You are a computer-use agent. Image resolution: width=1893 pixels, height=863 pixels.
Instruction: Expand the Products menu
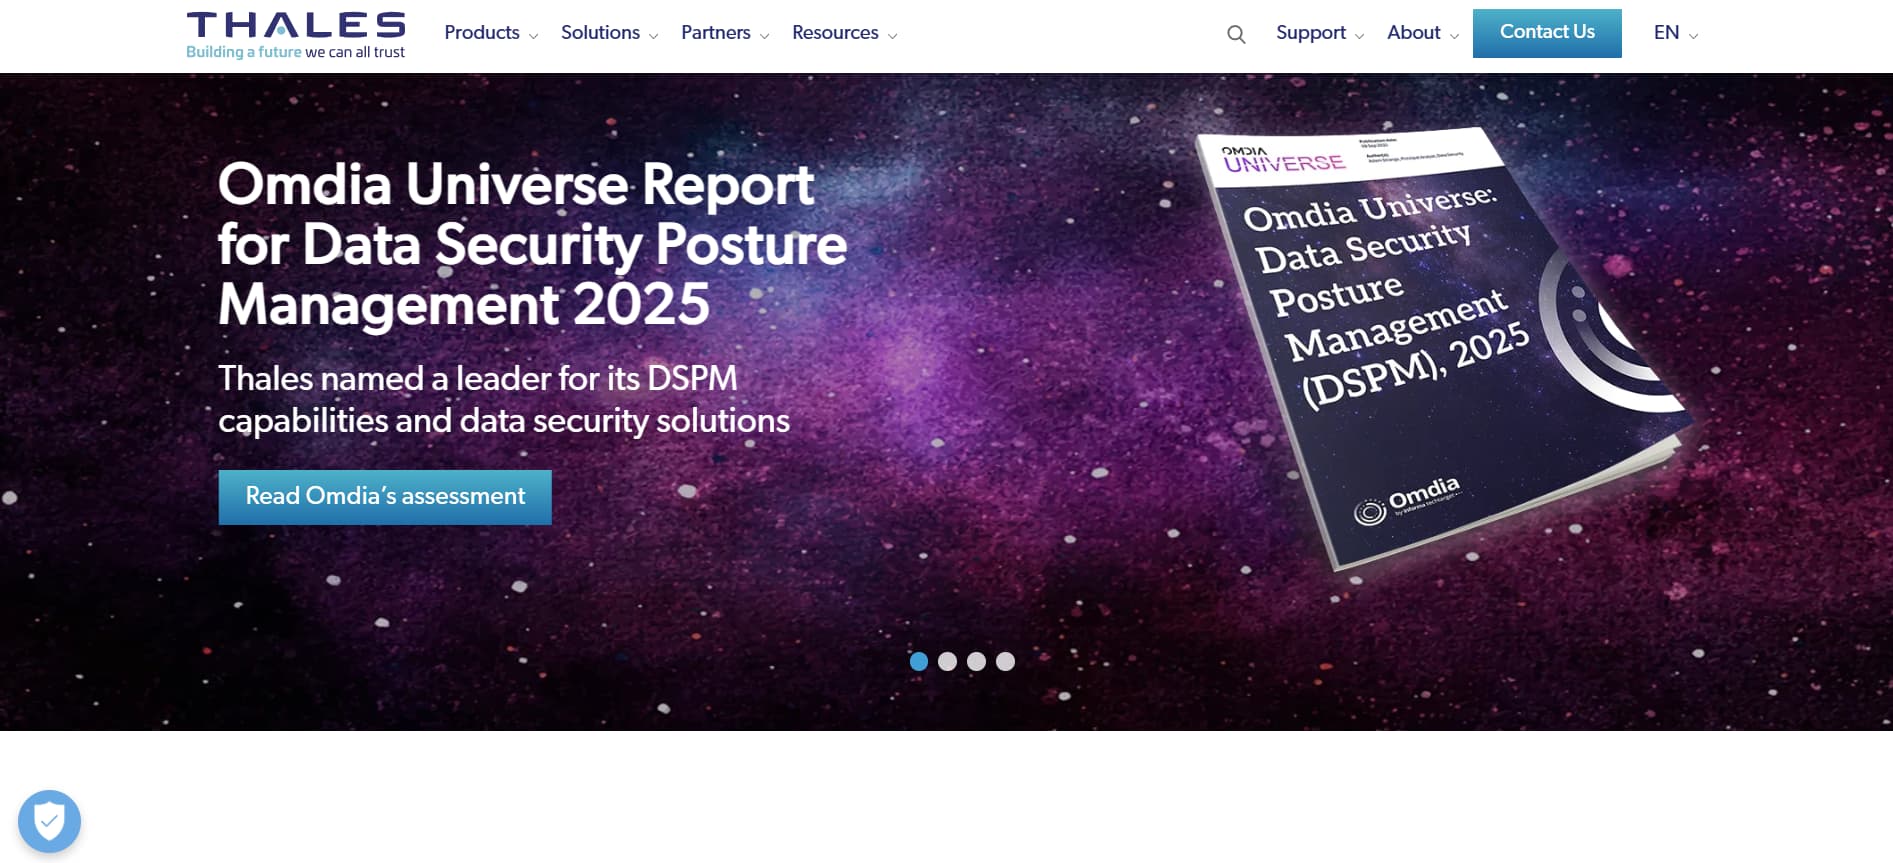point(491,33)
